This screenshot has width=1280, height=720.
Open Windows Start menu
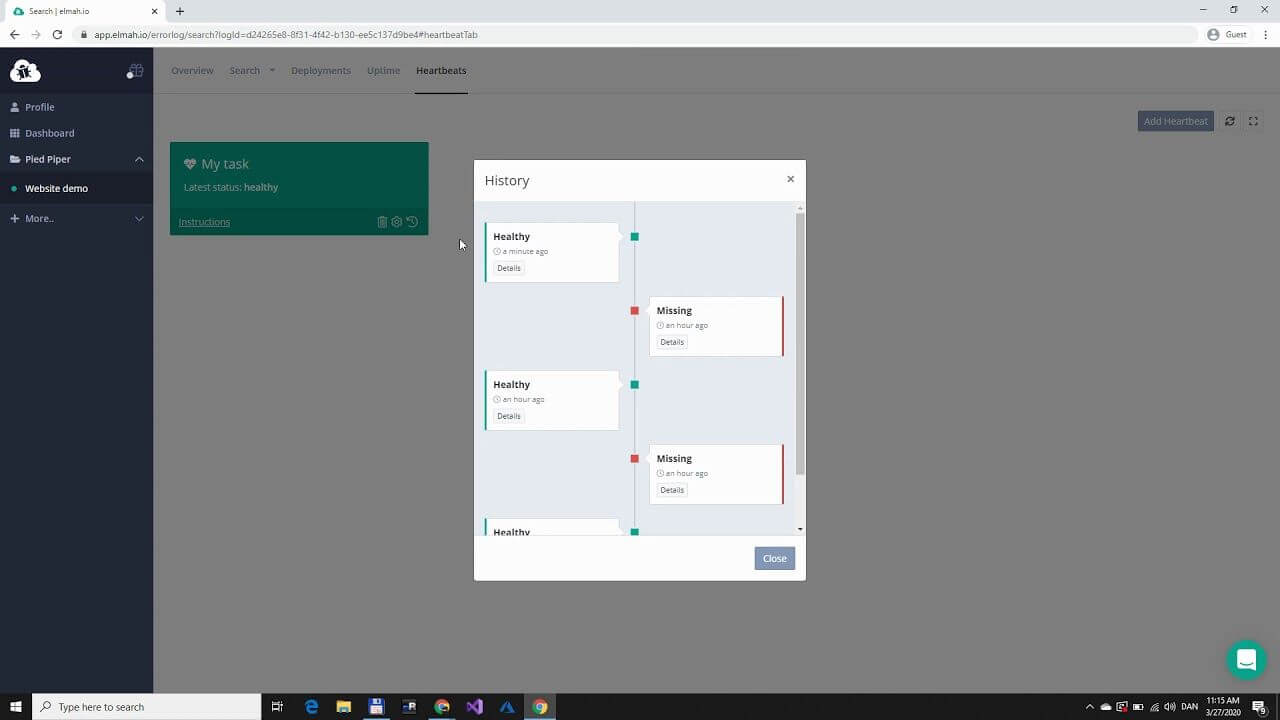tap(15, 707)
